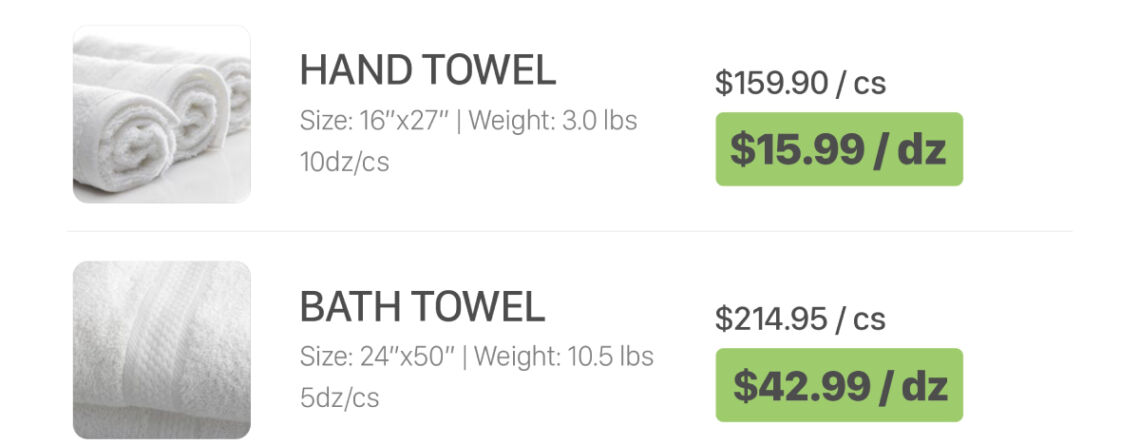Open the rolled hand towel product image
The height and width of the screenshot is (445, 1140).
pyautogui.click(x=162, y=114)
